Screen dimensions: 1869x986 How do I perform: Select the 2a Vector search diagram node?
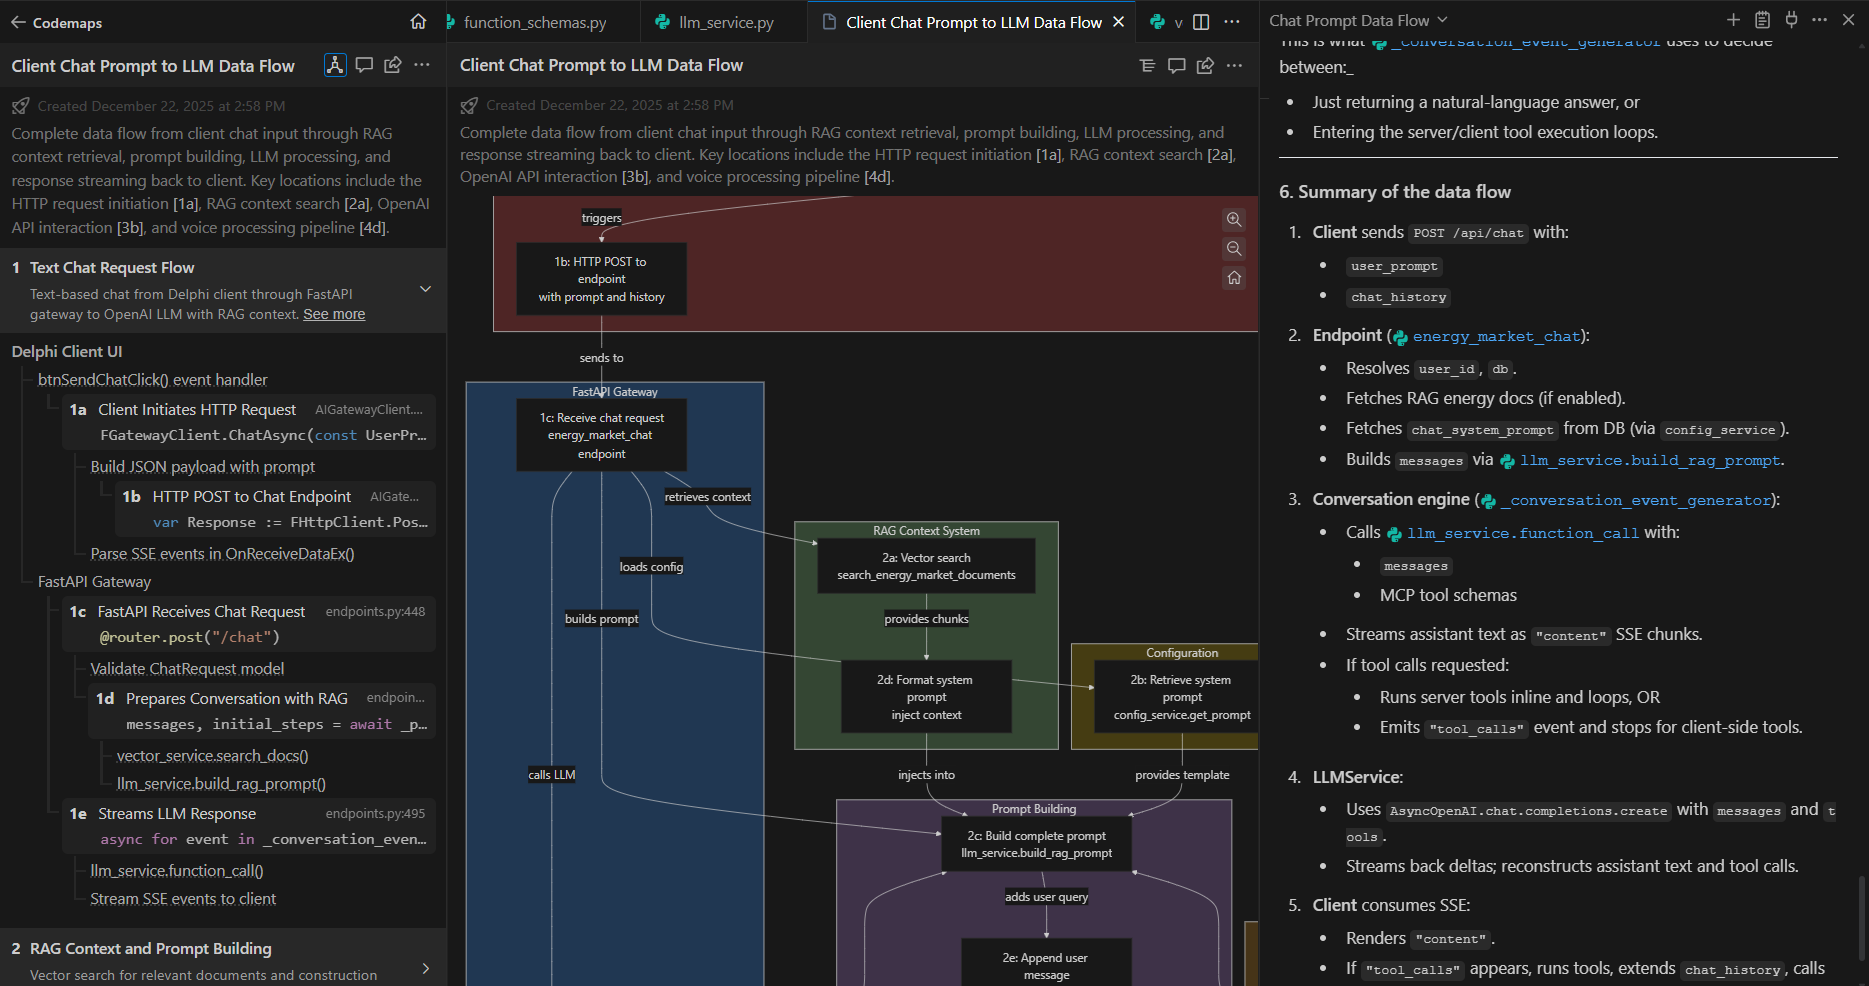(x=926, y=566)
